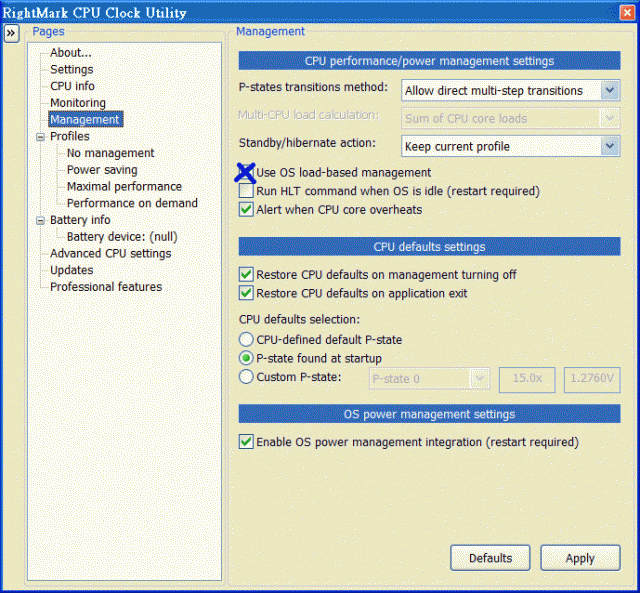The width and height of the screenshot is (640, 593).
Task: Click the Defaults button
Action: pos(490,557)
